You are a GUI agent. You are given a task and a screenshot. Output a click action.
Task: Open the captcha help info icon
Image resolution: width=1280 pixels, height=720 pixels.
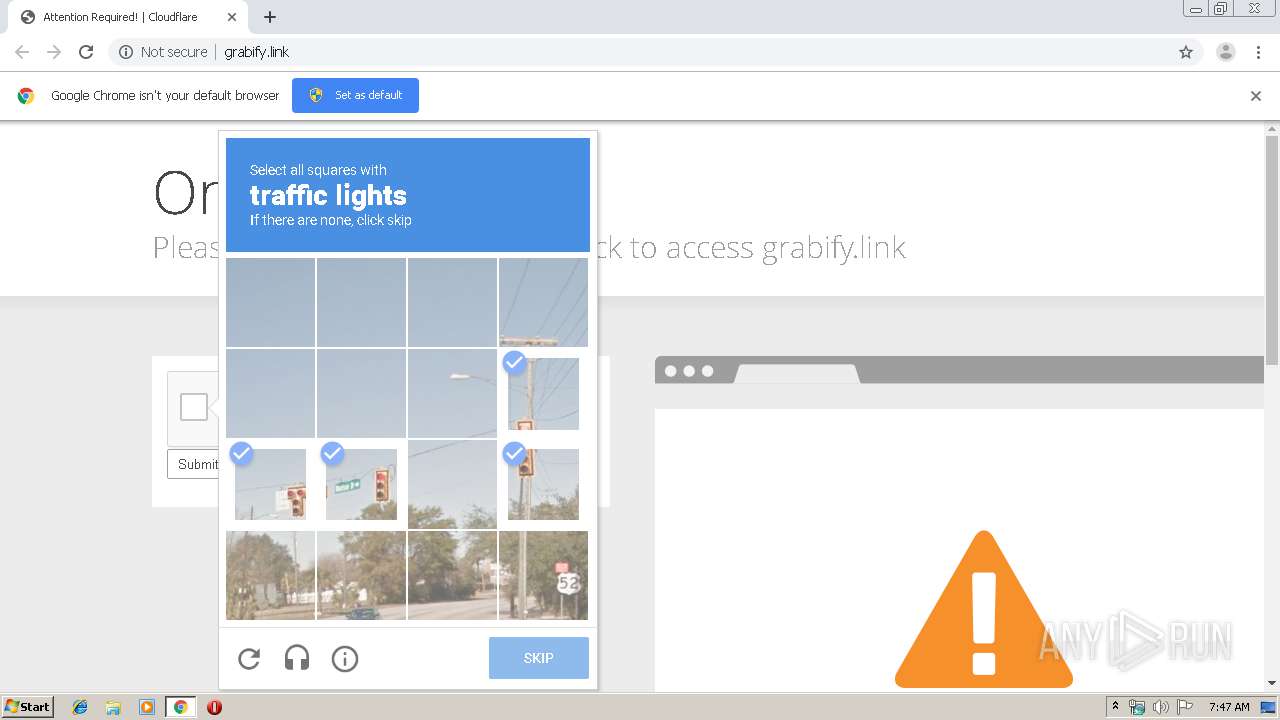point(345,658)
